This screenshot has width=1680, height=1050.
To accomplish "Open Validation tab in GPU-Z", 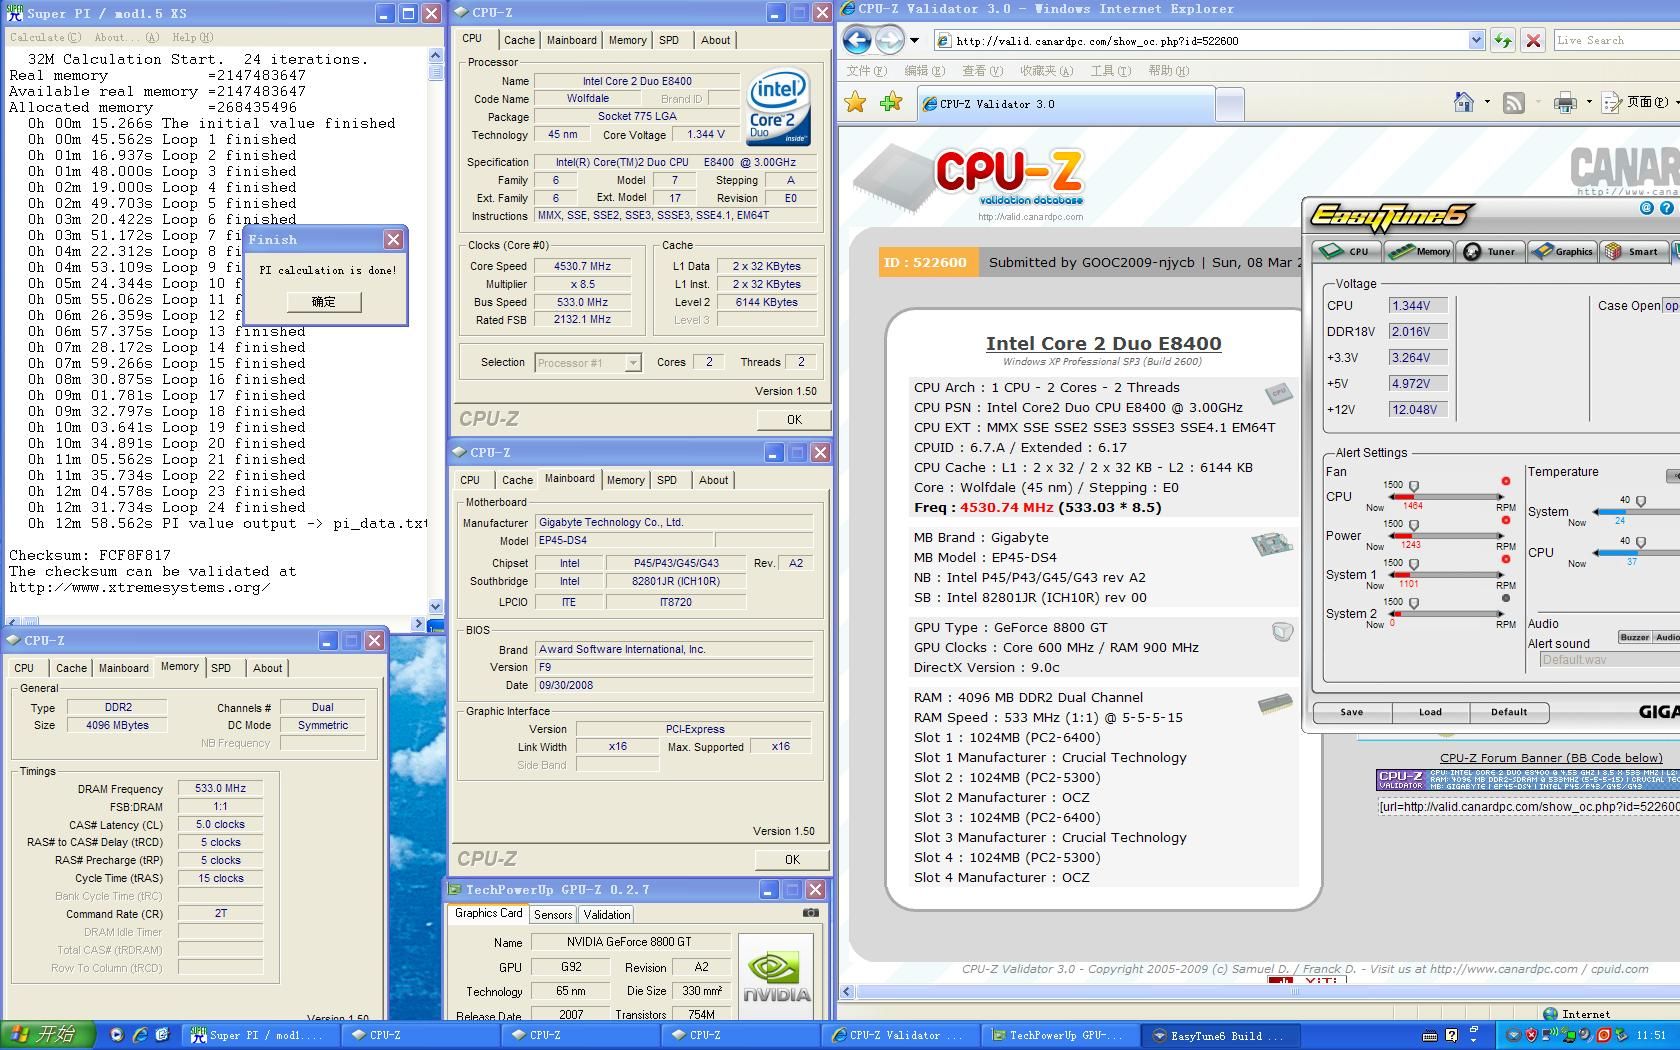I will (607, 914).
